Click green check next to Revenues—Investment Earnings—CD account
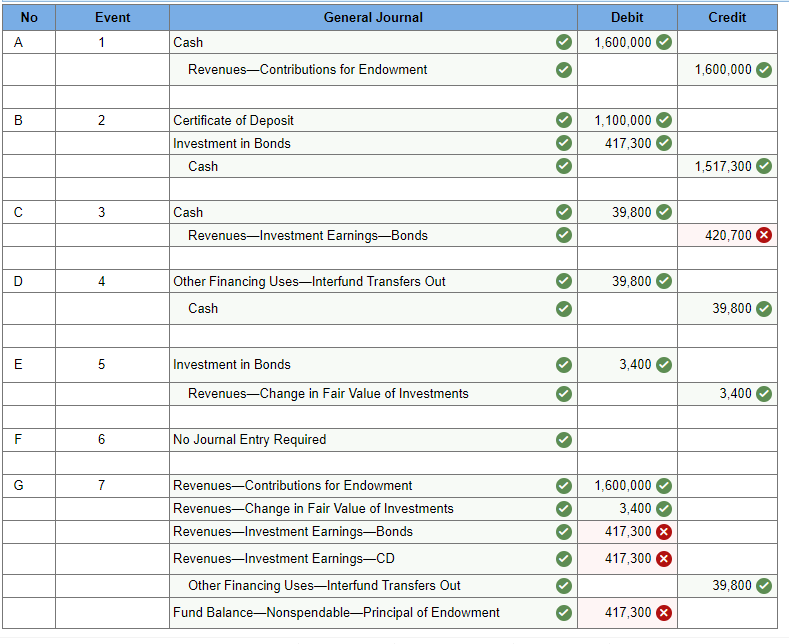Screen dimensions: 789x644 point(564,559)
